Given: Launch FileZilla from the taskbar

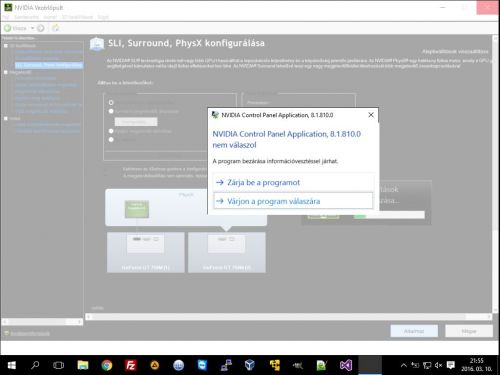Looking at the screenshot, I should coord(130,366).
